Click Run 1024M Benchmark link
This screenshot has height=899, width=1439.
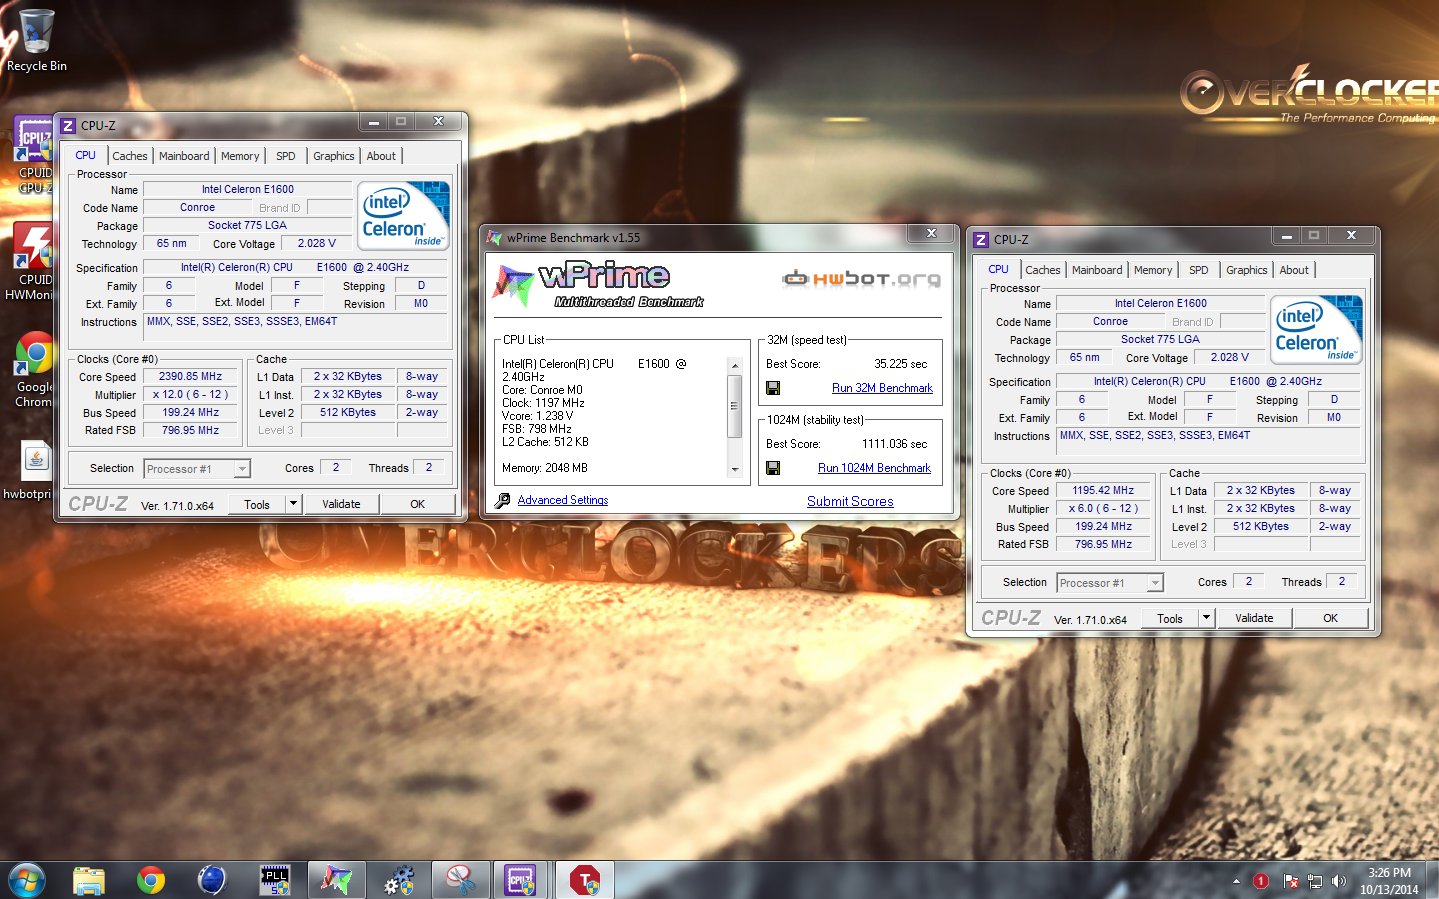coord(874,468)
